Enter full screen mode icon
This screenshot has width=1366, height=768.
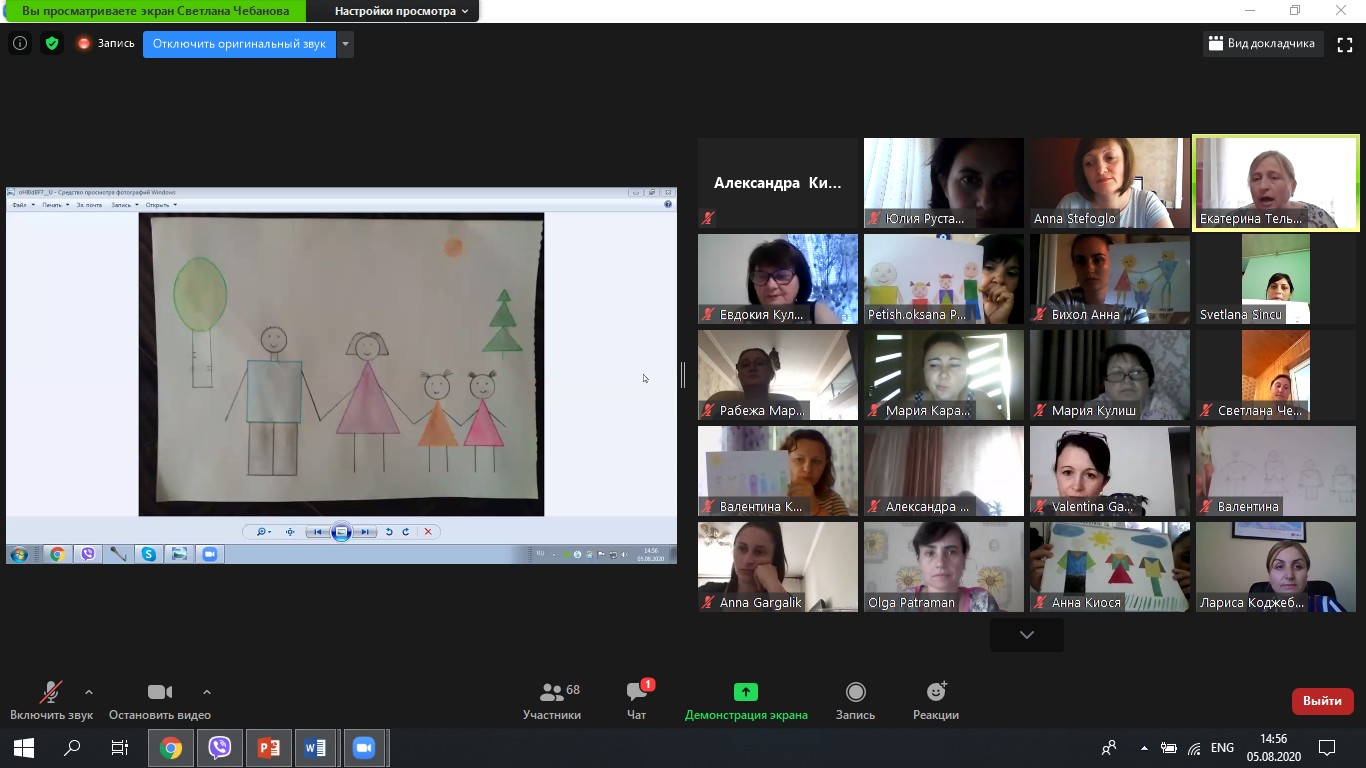tap(1345, 44)
